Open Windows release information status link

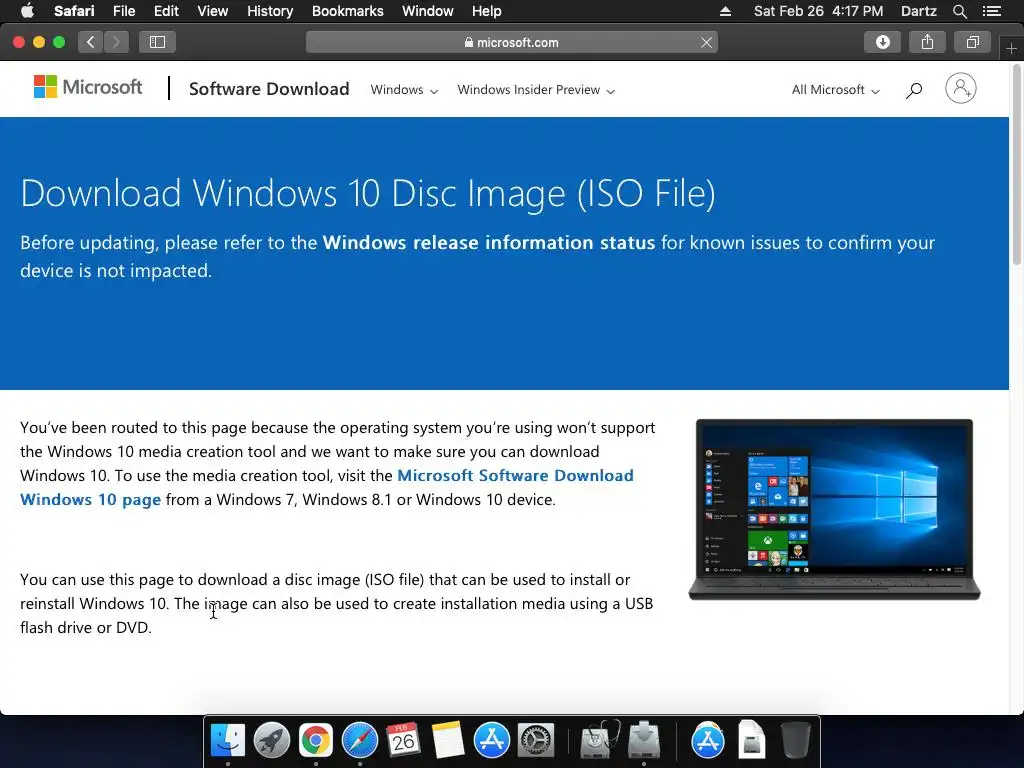pos(488,243)
